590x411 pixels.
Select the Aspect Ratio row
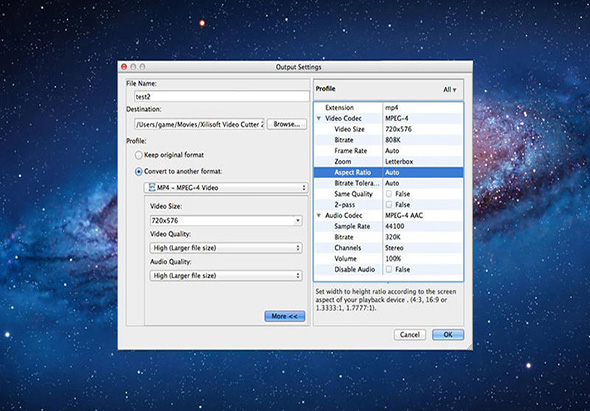(388, 172)
